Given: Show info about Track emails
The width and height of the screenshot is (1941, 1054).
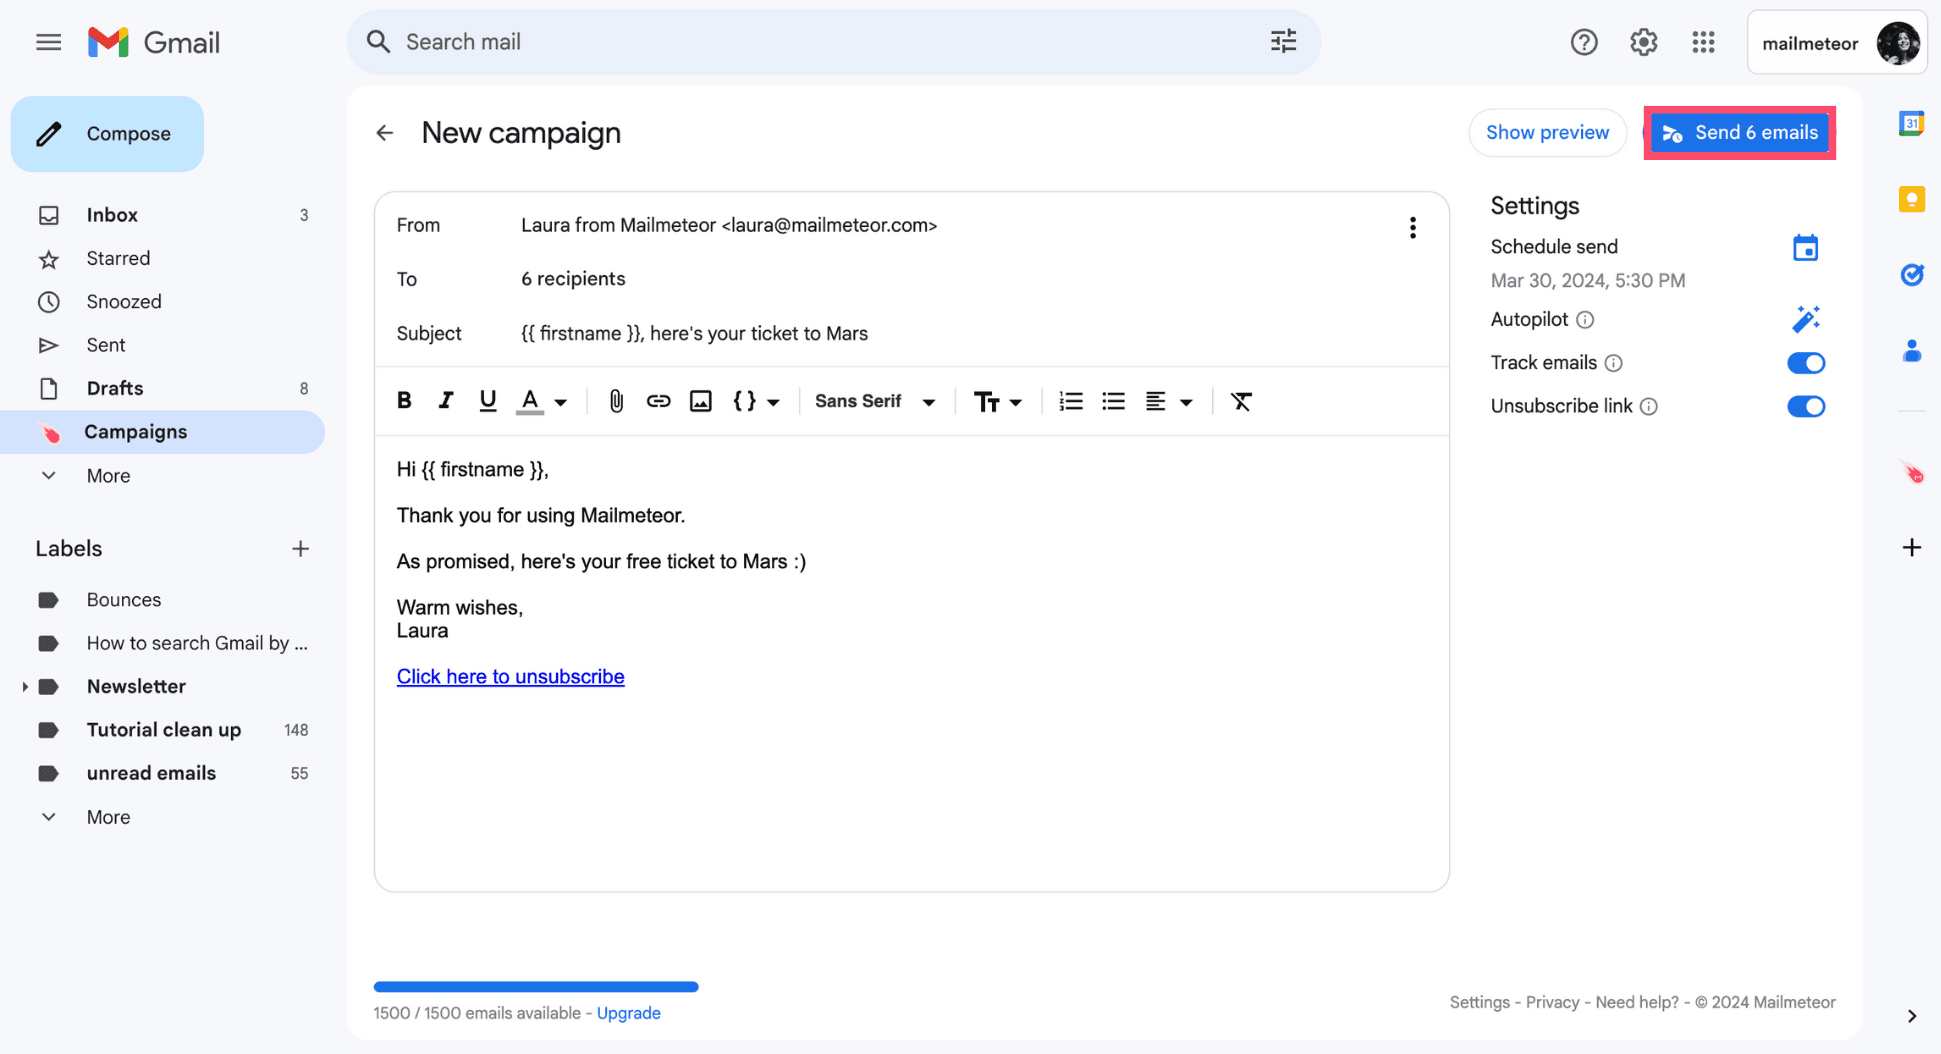Looking at the screenshot, I should tap(1613, 363).
